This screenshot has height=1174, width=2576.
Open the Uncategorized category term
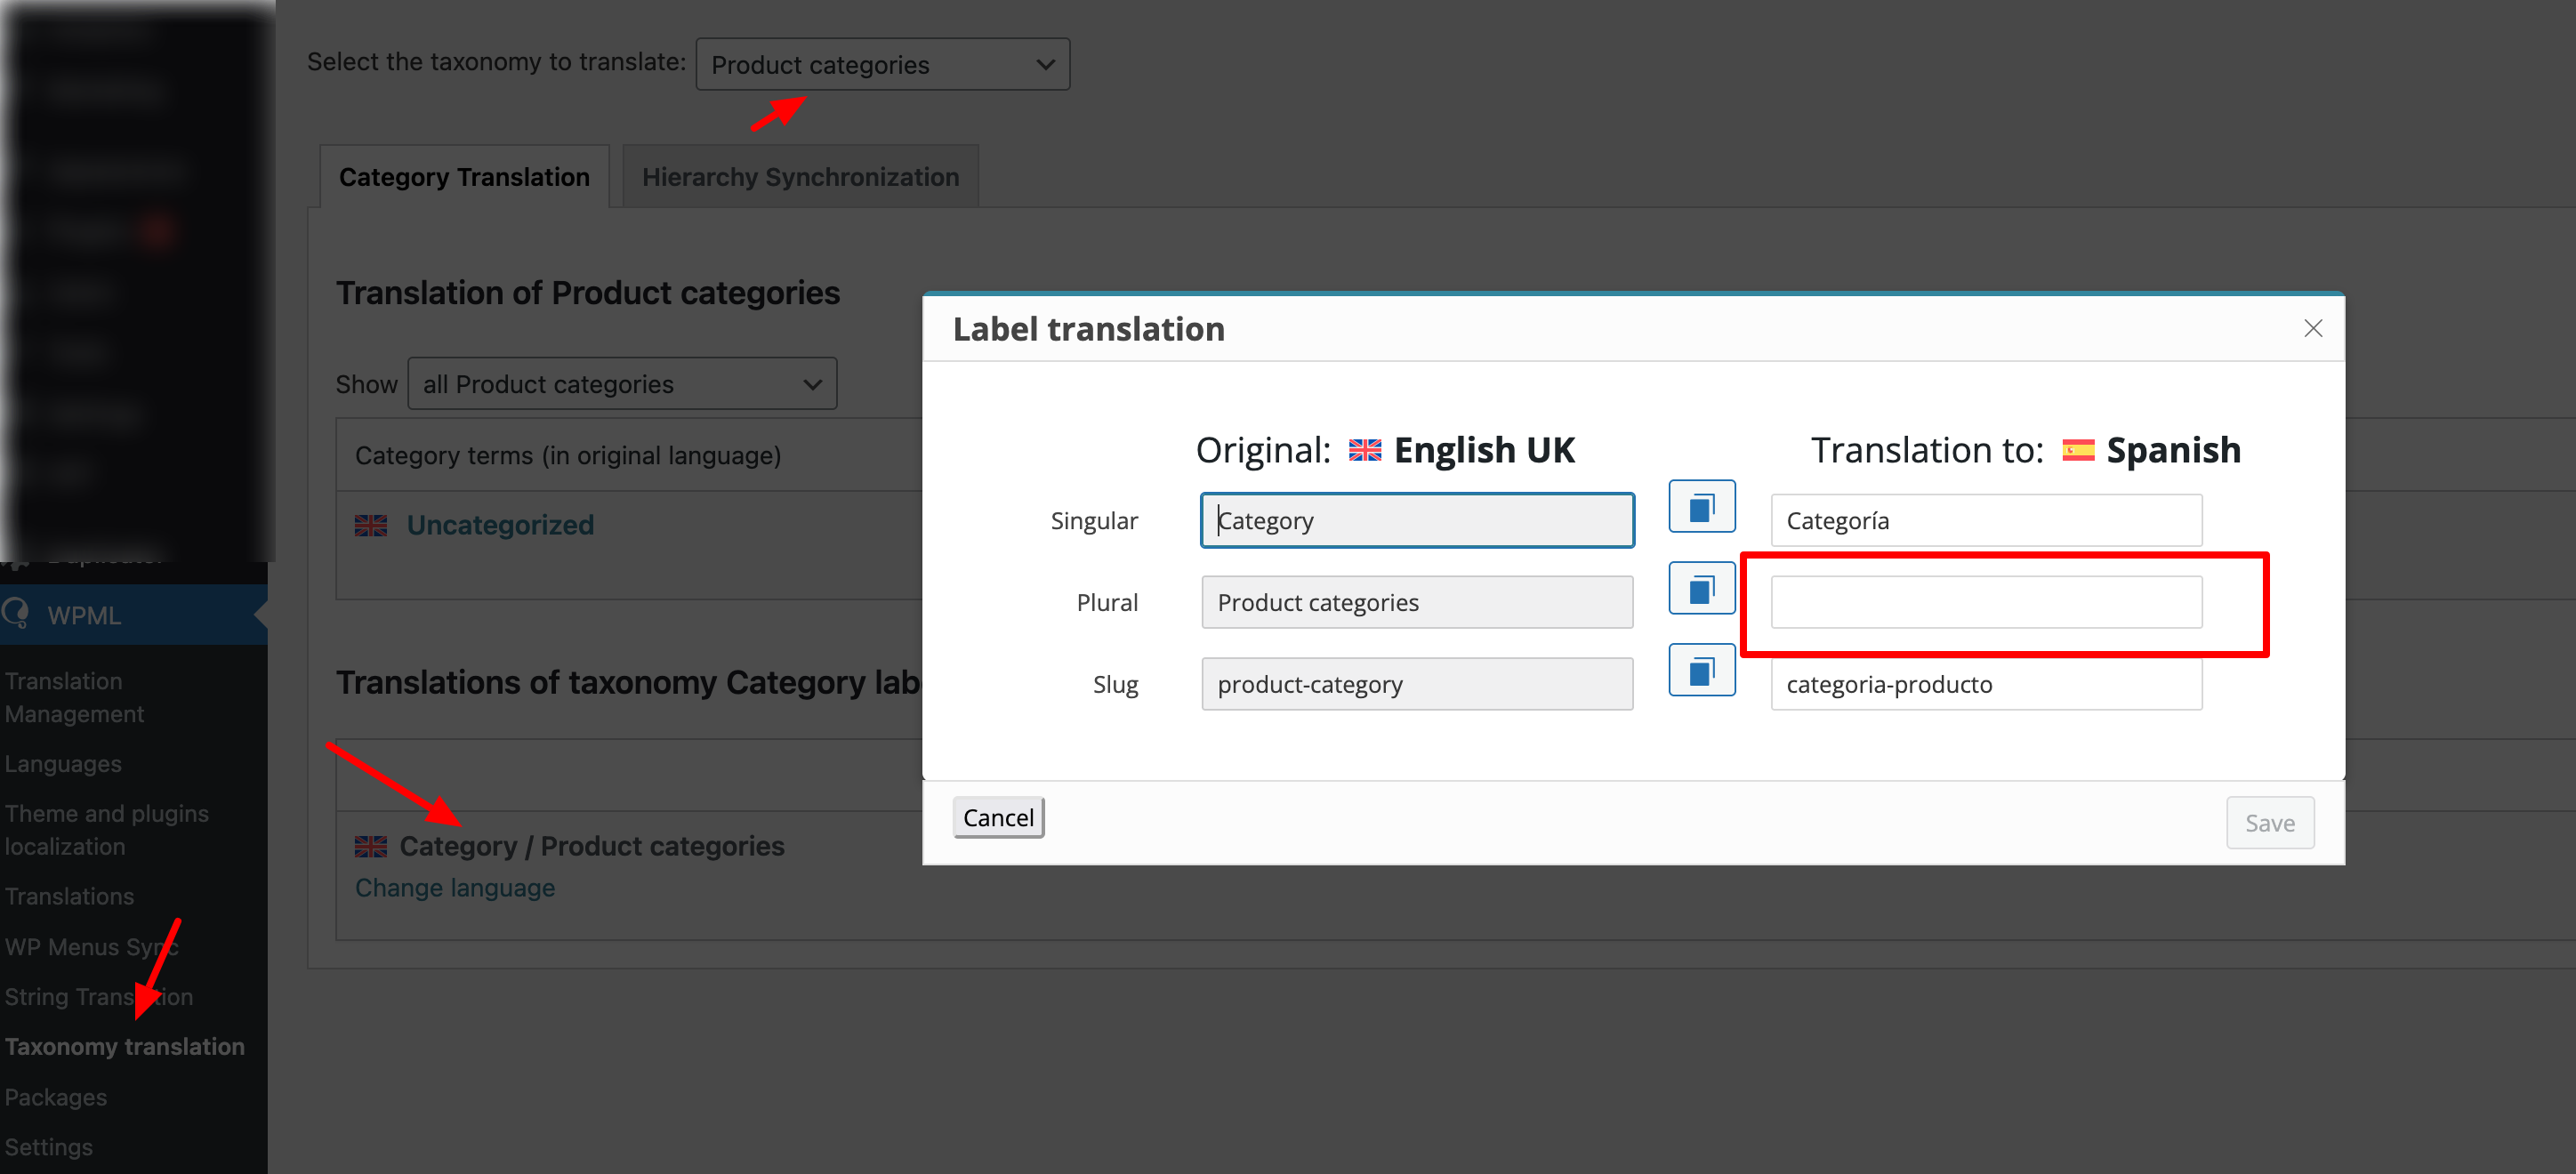(x=500, y=525)
